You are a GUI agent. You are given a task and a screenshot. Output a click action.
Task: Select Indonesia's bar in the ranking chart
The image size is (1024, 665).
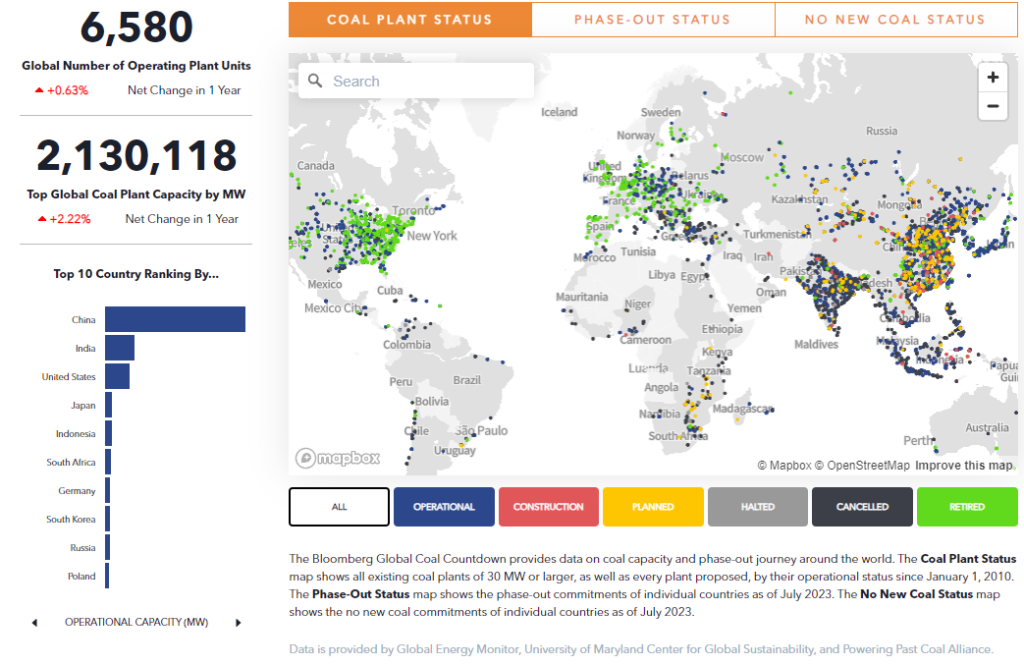tap(108, 434)
